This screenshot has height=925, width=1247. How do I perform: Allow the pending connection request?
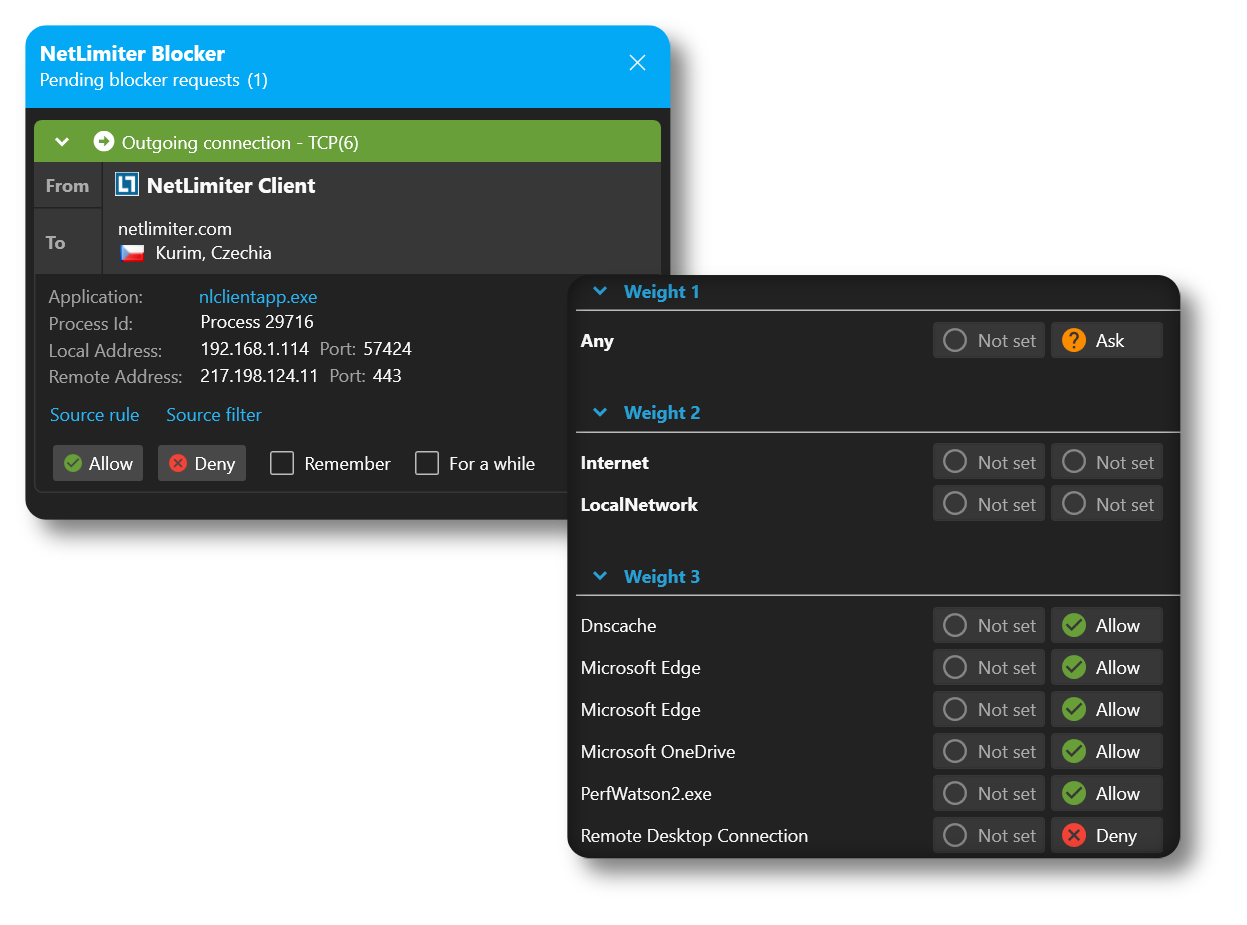click(x=98, y=463)
